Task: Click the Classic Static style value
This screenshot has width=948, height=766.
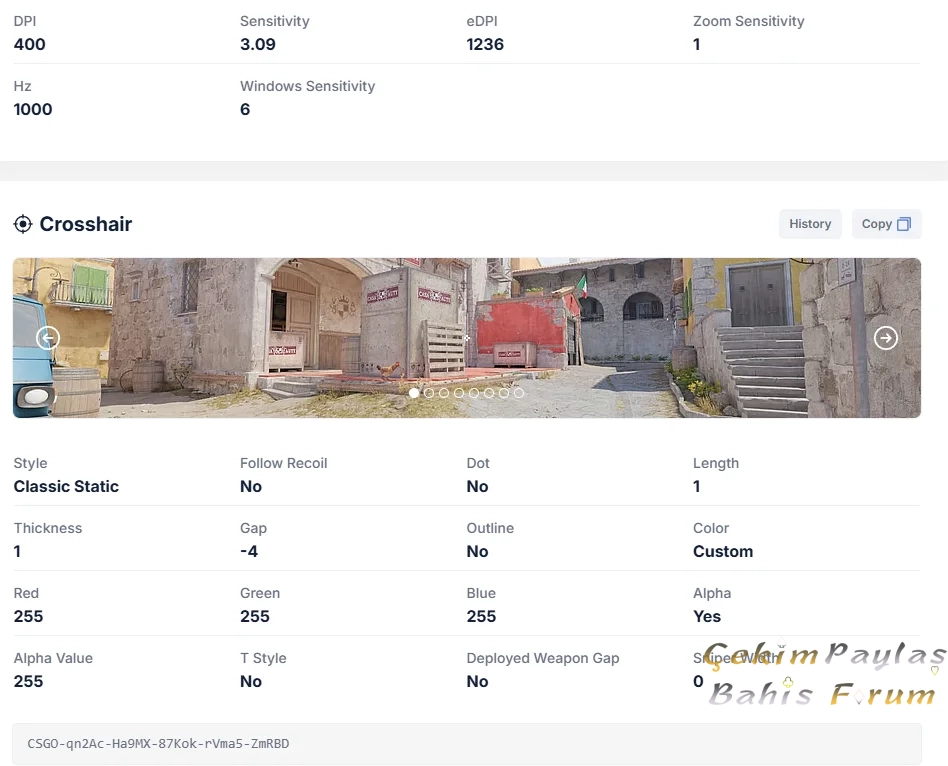Action: [66, 487]
